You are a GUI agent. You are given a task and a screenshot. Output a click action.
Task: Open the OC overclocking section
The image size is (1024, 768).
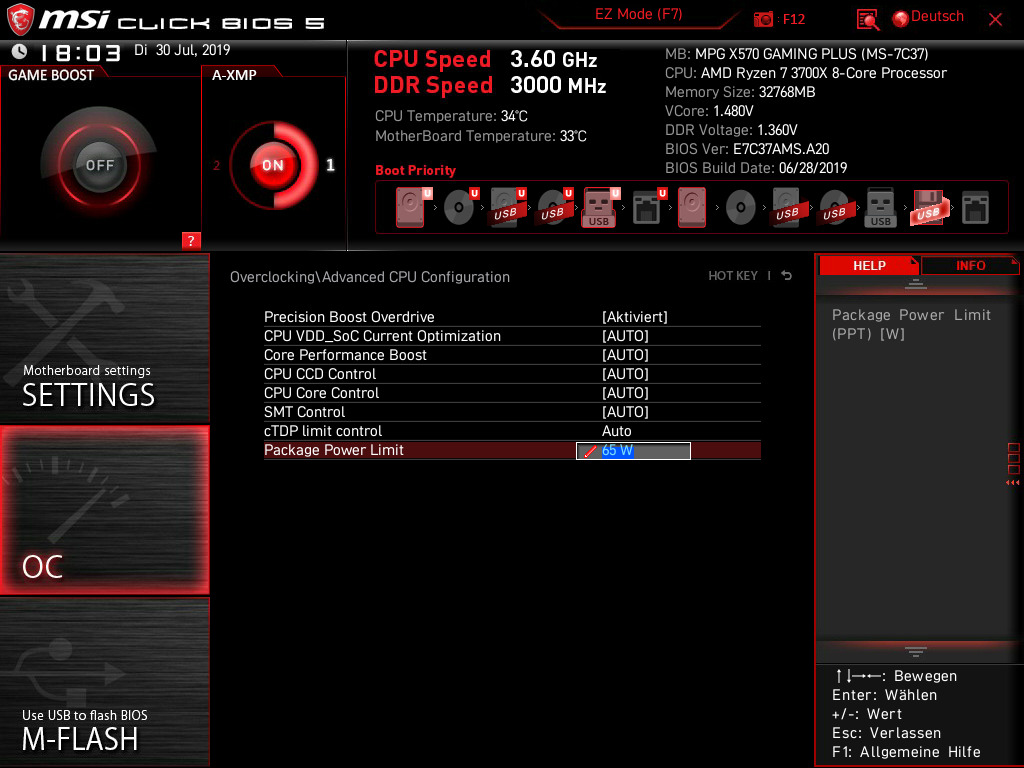click(104, 510)
